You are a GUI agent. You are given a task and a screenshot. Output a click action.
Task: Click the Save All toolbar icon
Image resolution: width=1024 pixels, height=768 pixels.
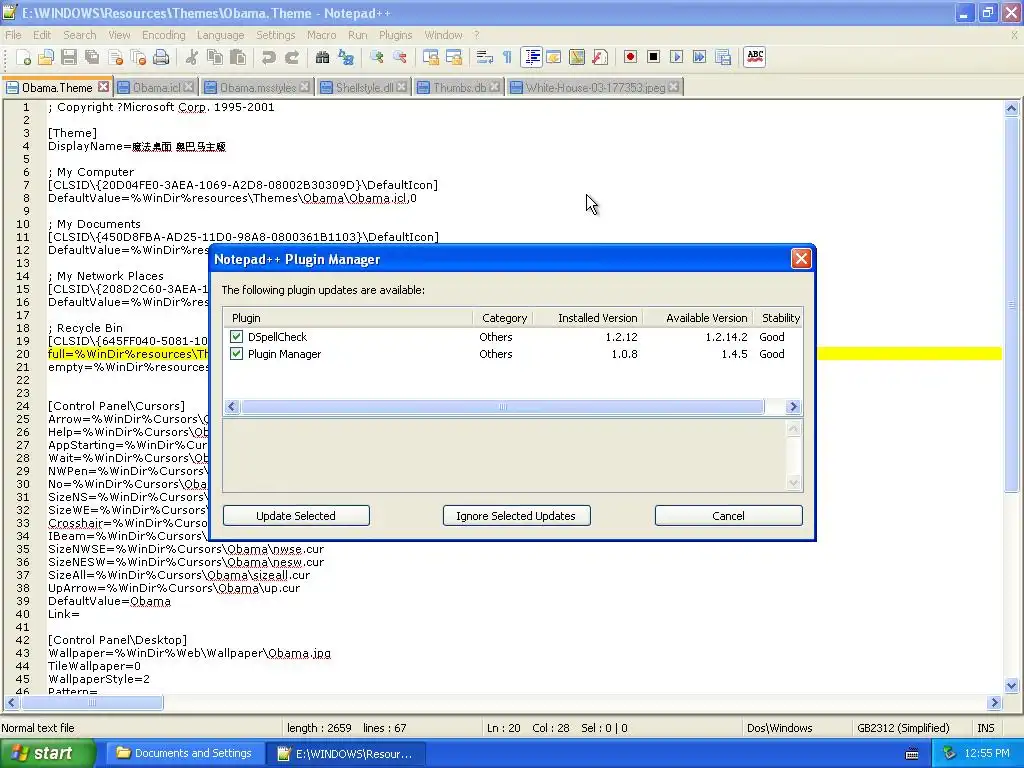tap(92, 57)
